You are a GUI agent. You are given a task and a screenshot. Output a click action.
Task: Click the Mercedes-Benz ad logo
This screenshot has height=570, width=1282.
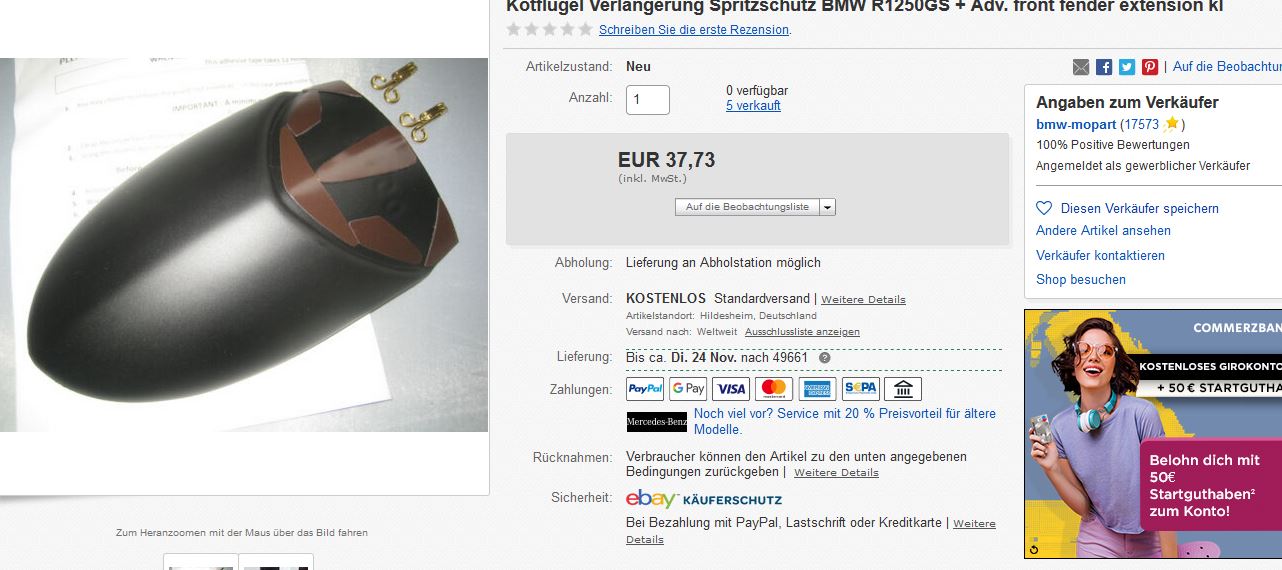[x=656, y=422]
